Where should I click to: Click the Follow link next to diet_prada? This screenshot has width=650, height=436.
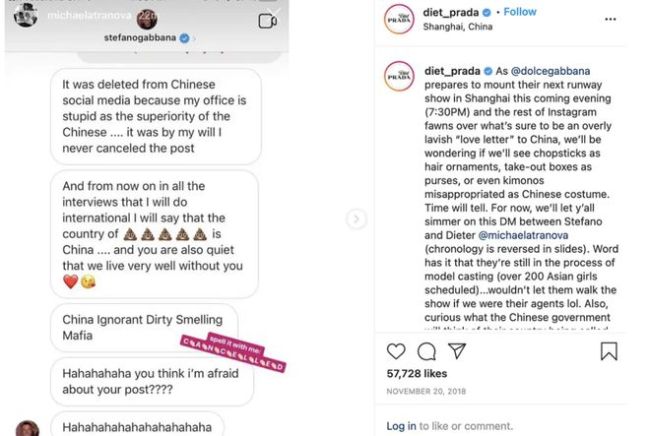(520, 12)
